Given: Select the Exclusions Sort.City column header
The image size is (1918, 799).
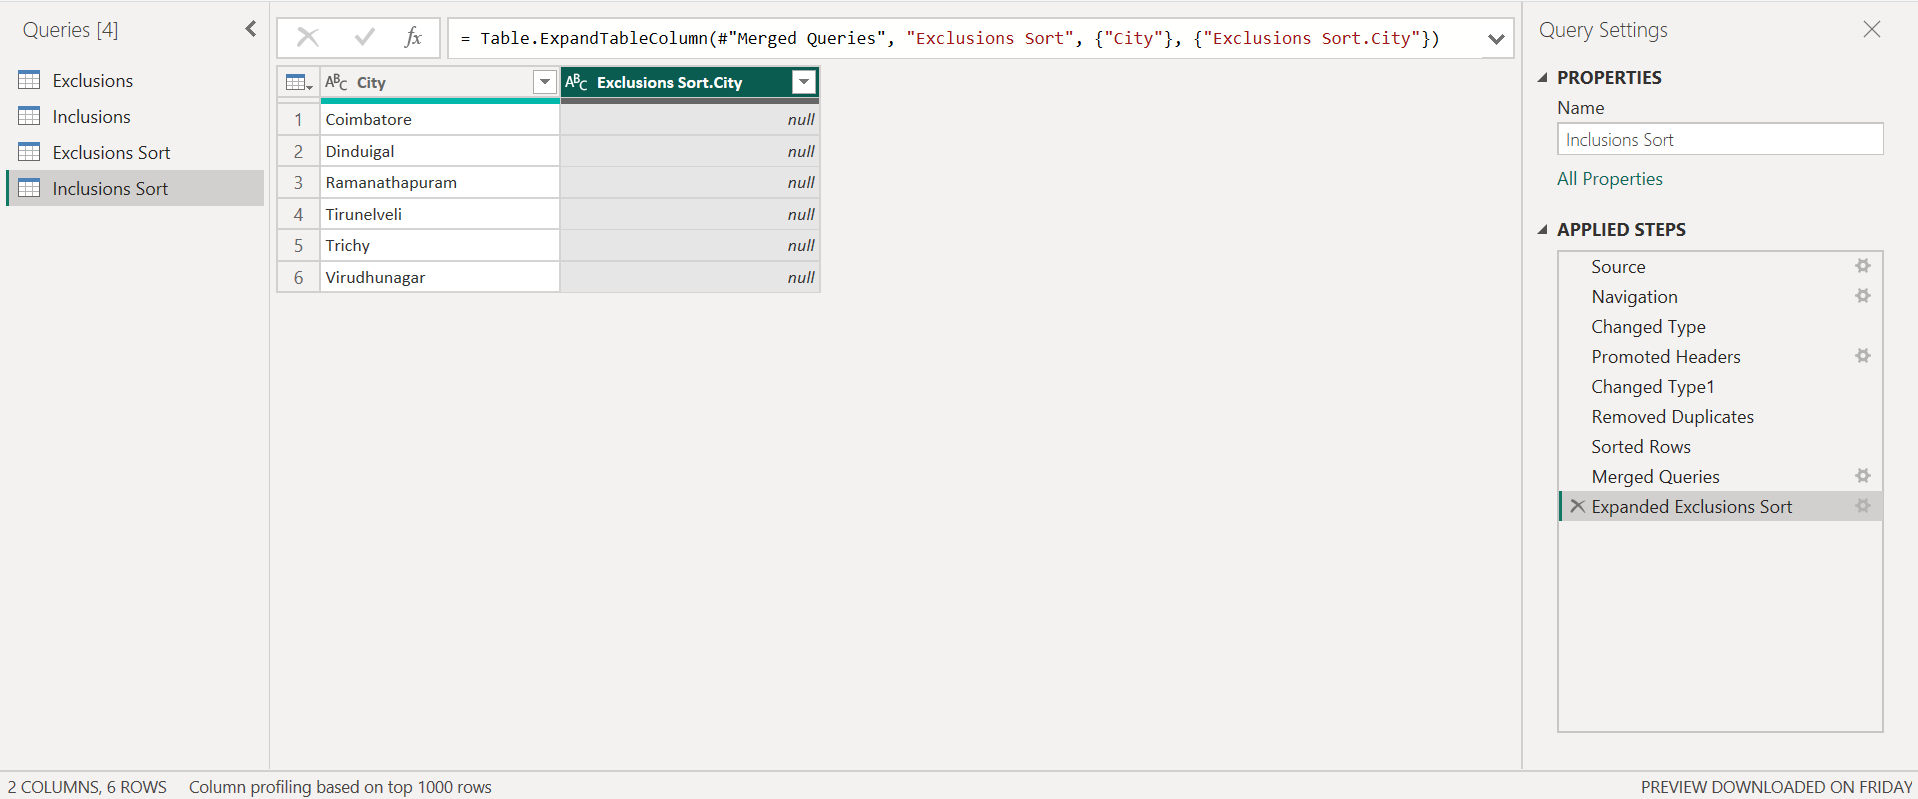Looking at the screenshot, I should tap(690, 82).
